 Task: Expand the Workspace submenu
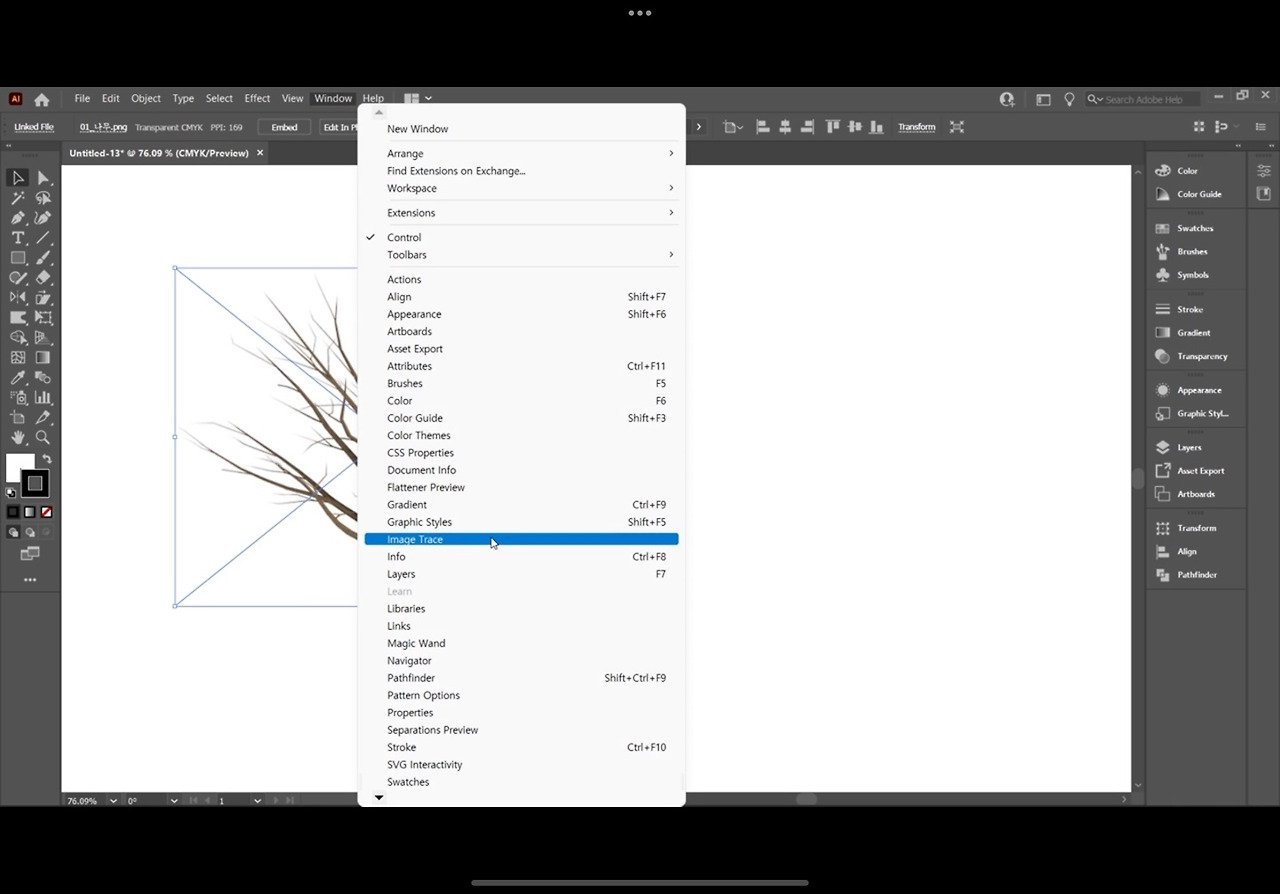pyautogui.click(x=521, y=188)
